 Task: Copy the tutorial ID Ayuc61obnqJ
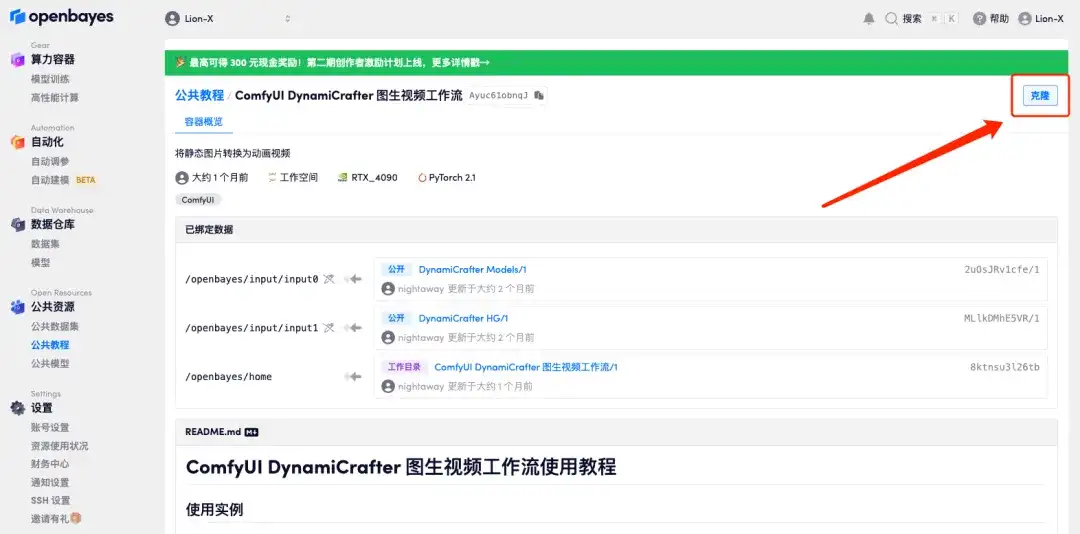pyautogui.click(x=539, y=96)
